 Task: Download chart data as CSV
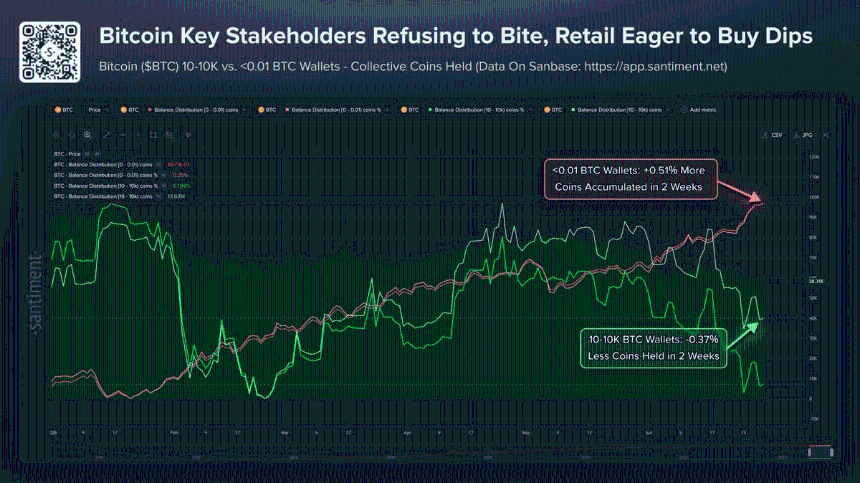tap(772, 135)
